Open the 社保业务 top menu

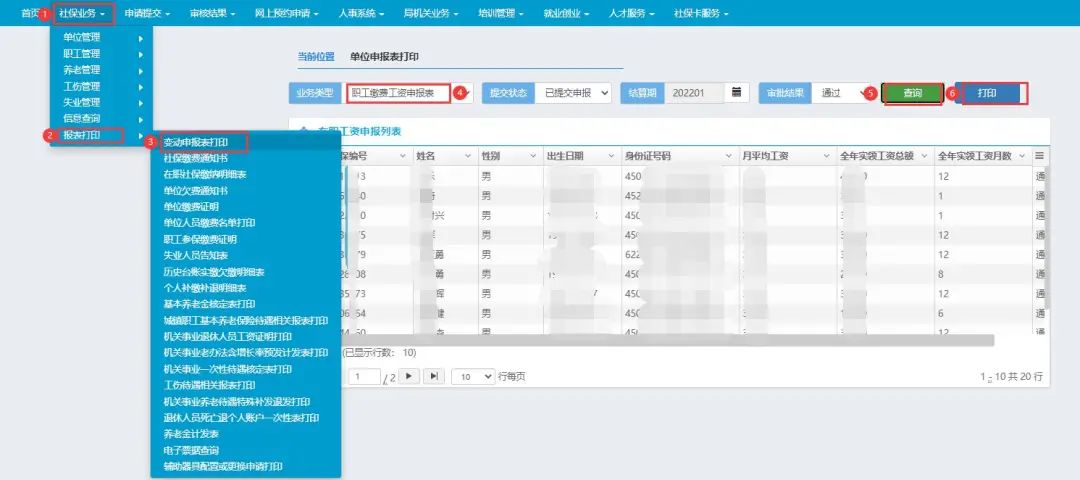pyautogui.click(x=82, y=14)
